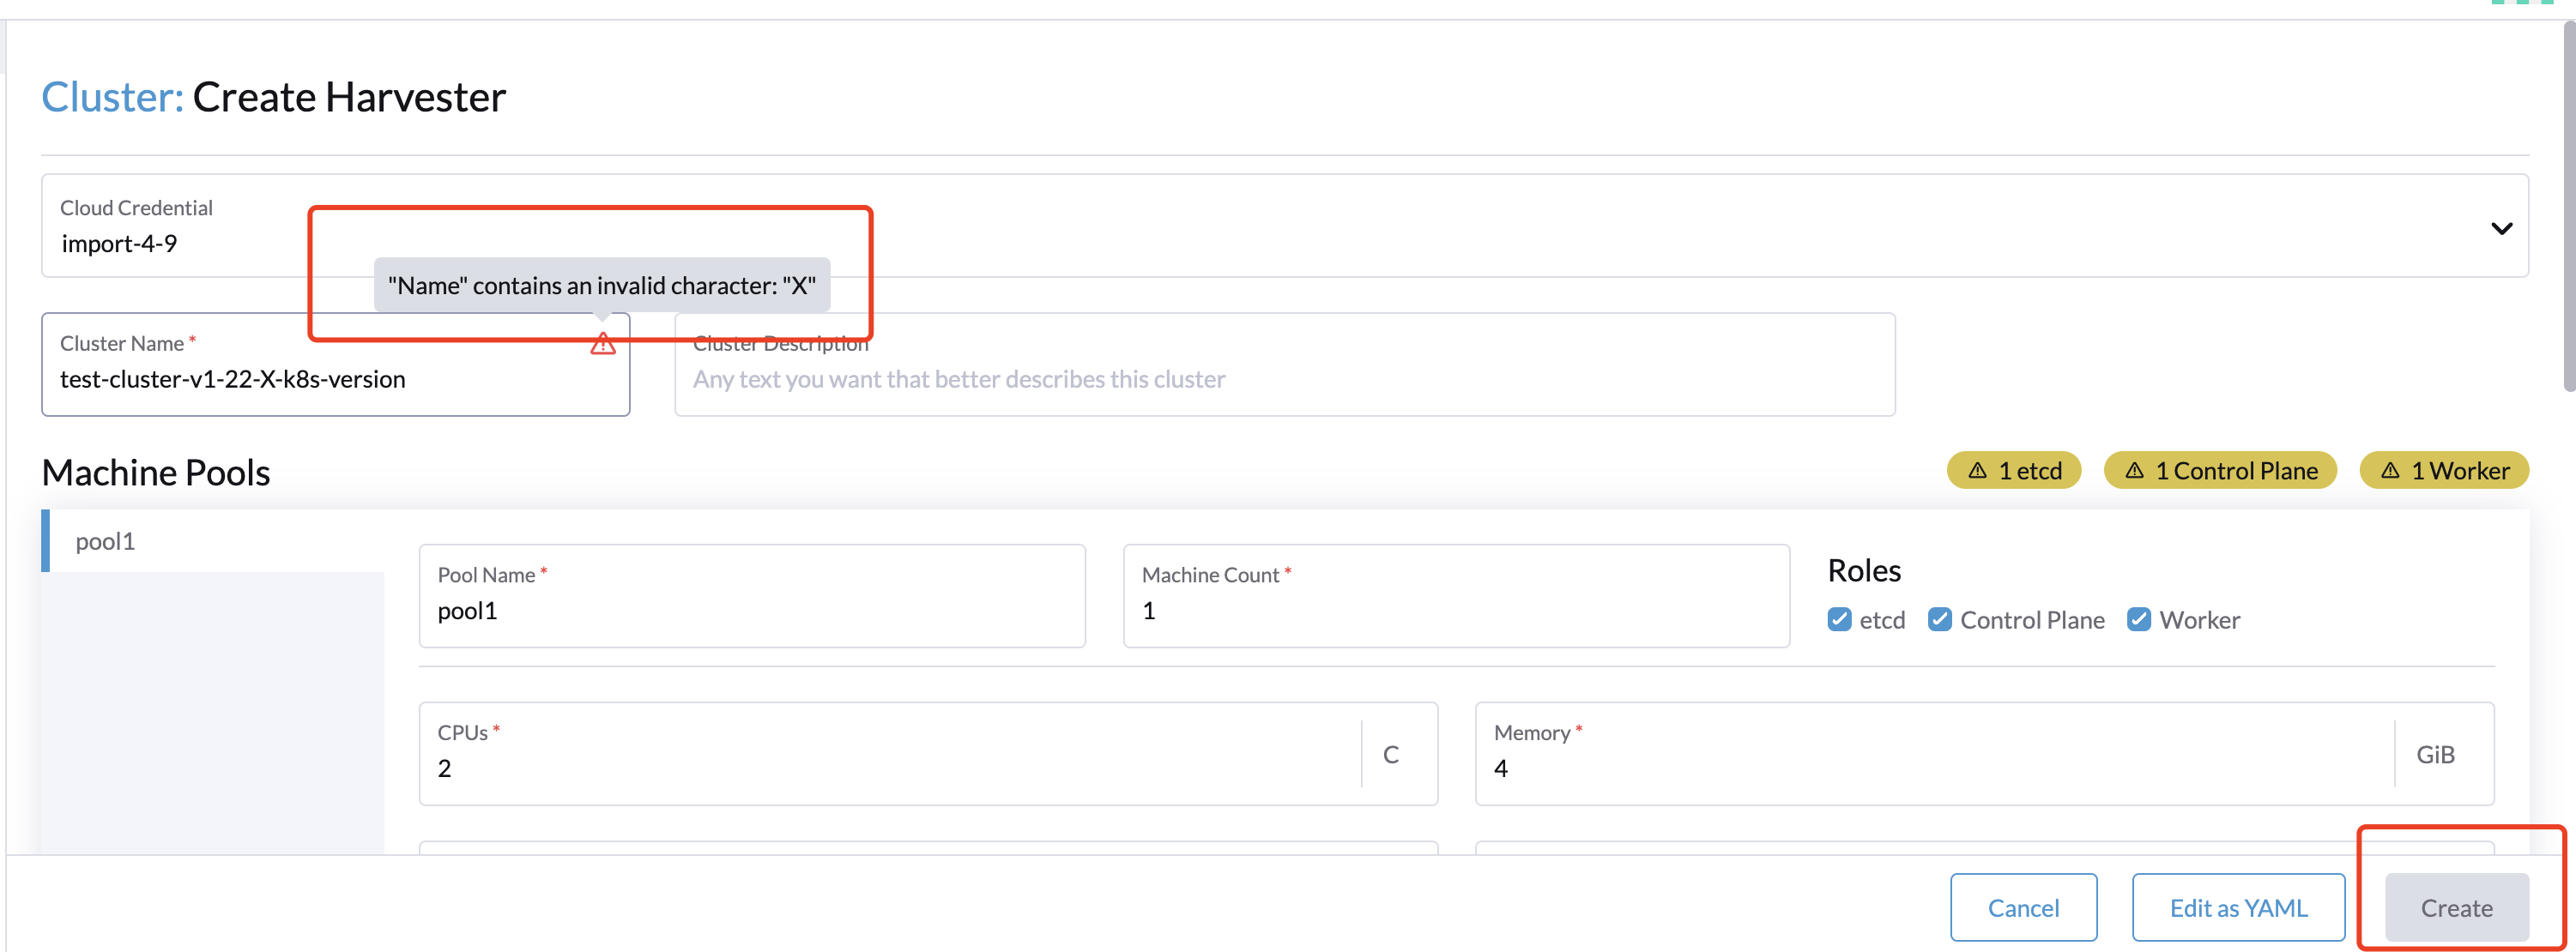
Task: Click the Edit as YAML button
Action: coord(2238,907)
